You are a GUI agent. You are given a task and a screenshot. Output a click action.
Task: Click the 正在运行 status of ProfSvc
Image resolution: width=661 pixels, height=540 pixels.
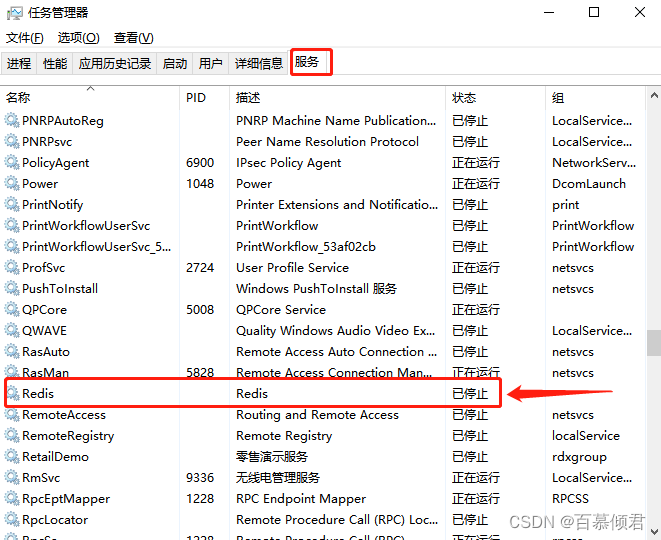tap(476, 268)
